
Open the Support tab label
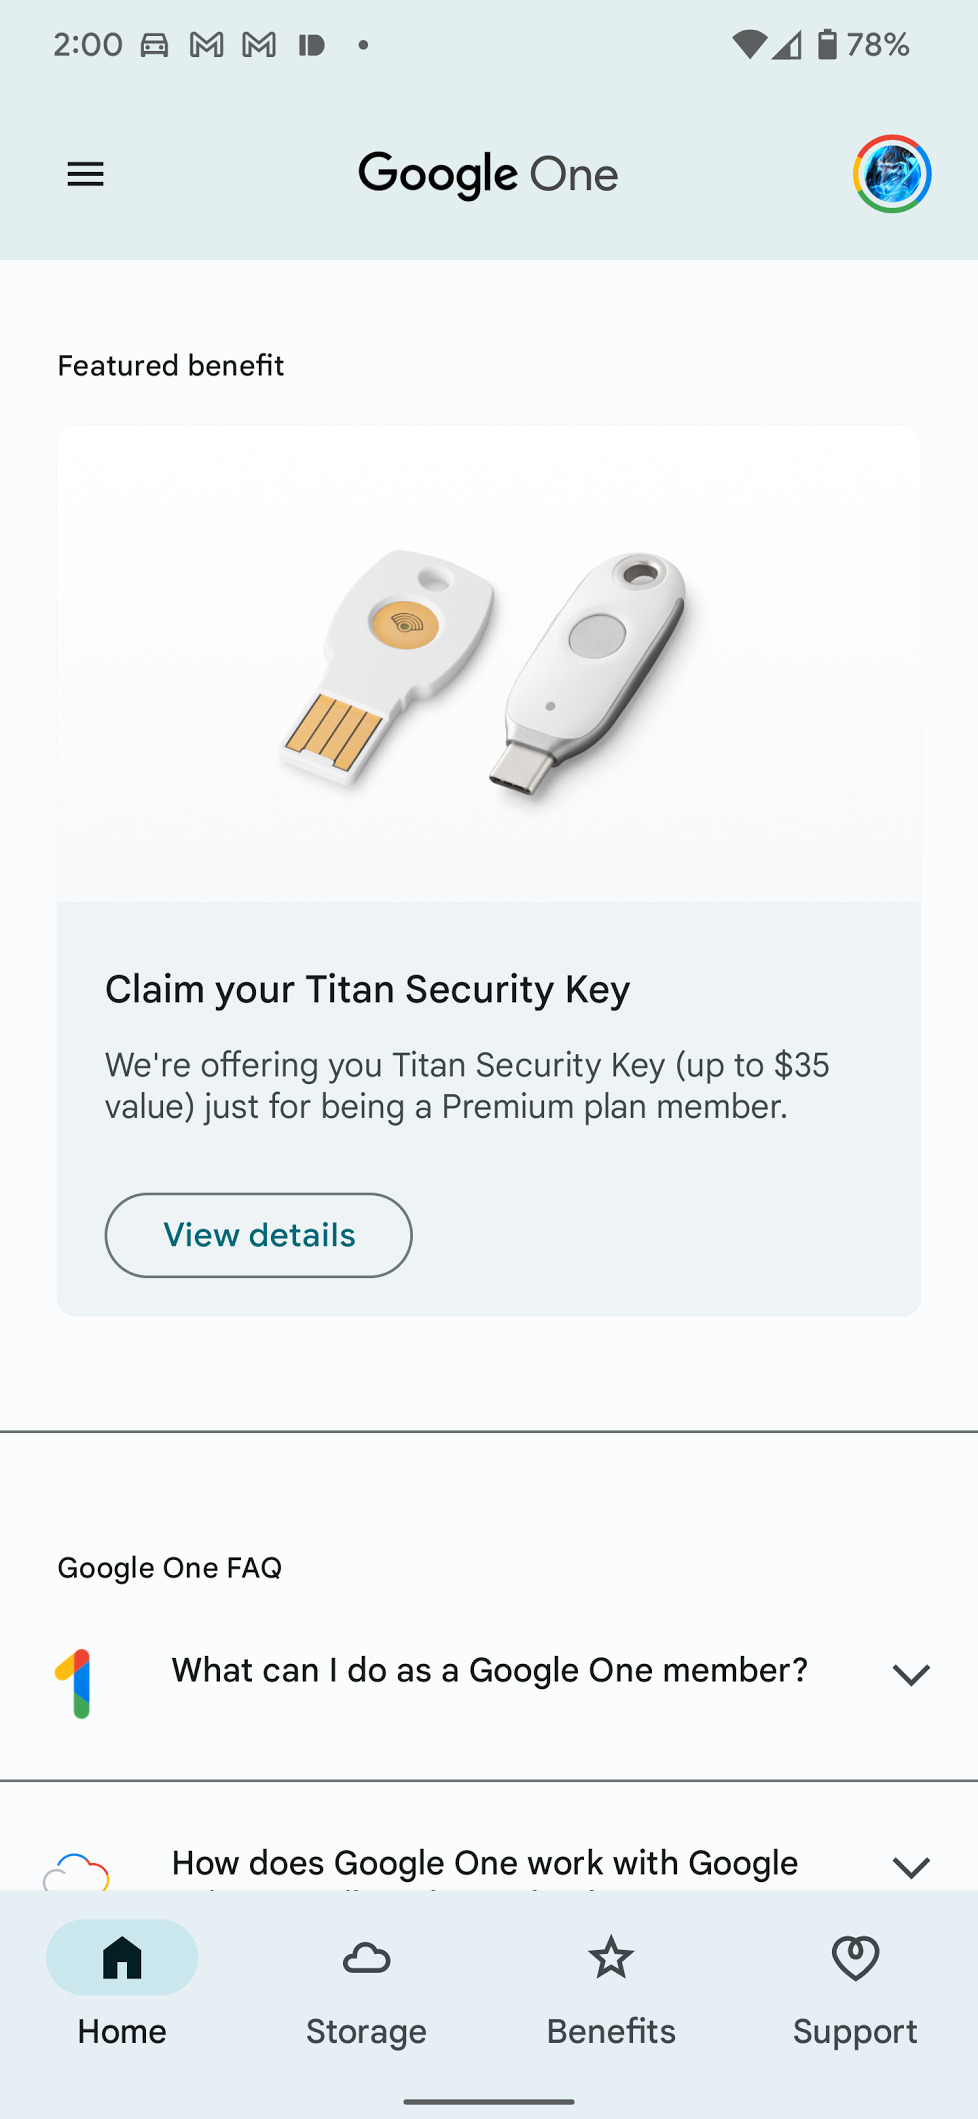pos(855,2031)
